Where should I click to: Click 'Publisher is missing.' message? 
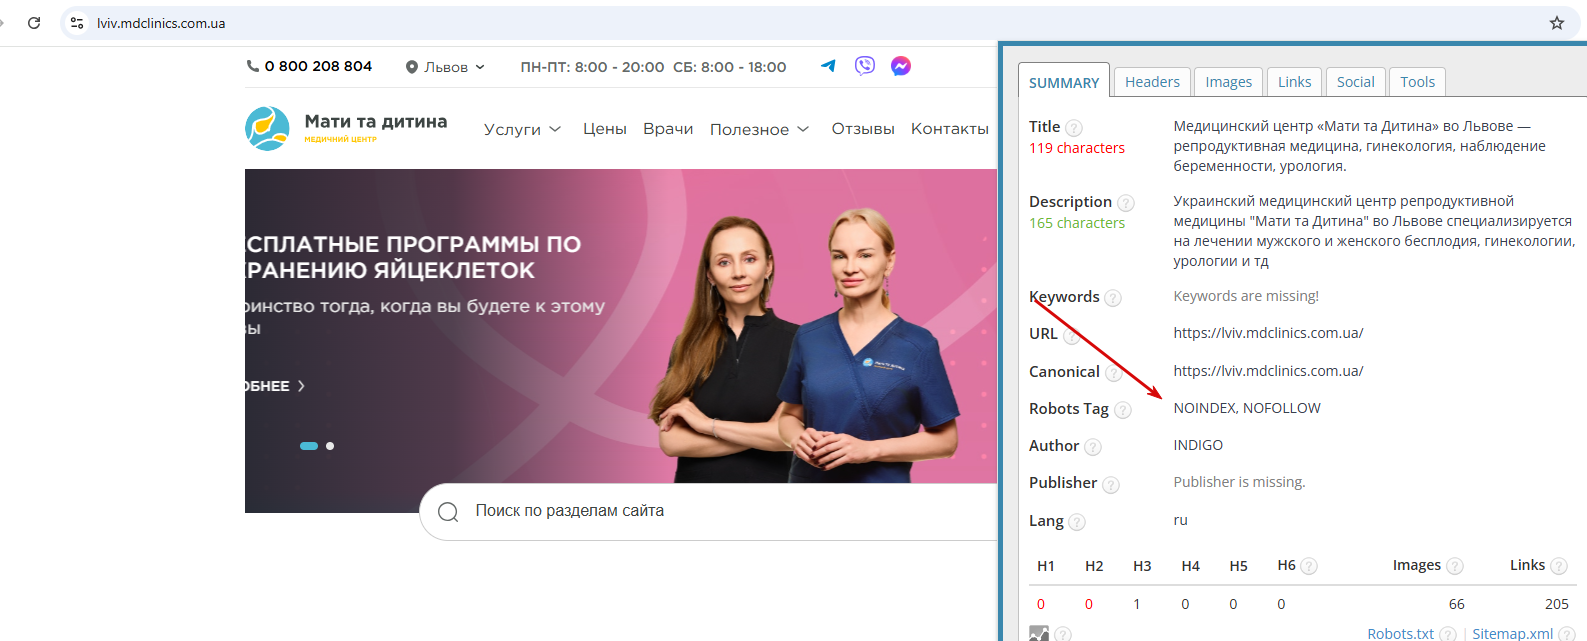click(x=1239, y=482)
